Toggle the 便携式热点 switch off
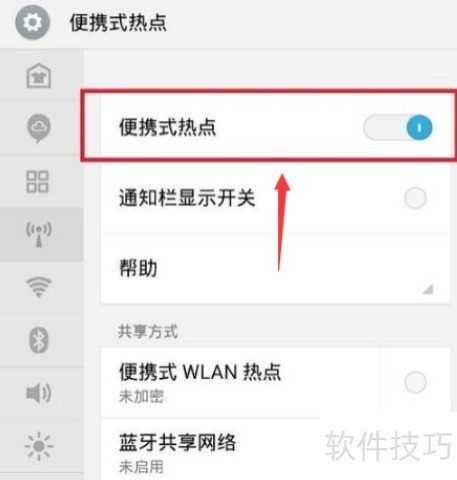The height and width of the screenshot is (480, 457). 398,128
